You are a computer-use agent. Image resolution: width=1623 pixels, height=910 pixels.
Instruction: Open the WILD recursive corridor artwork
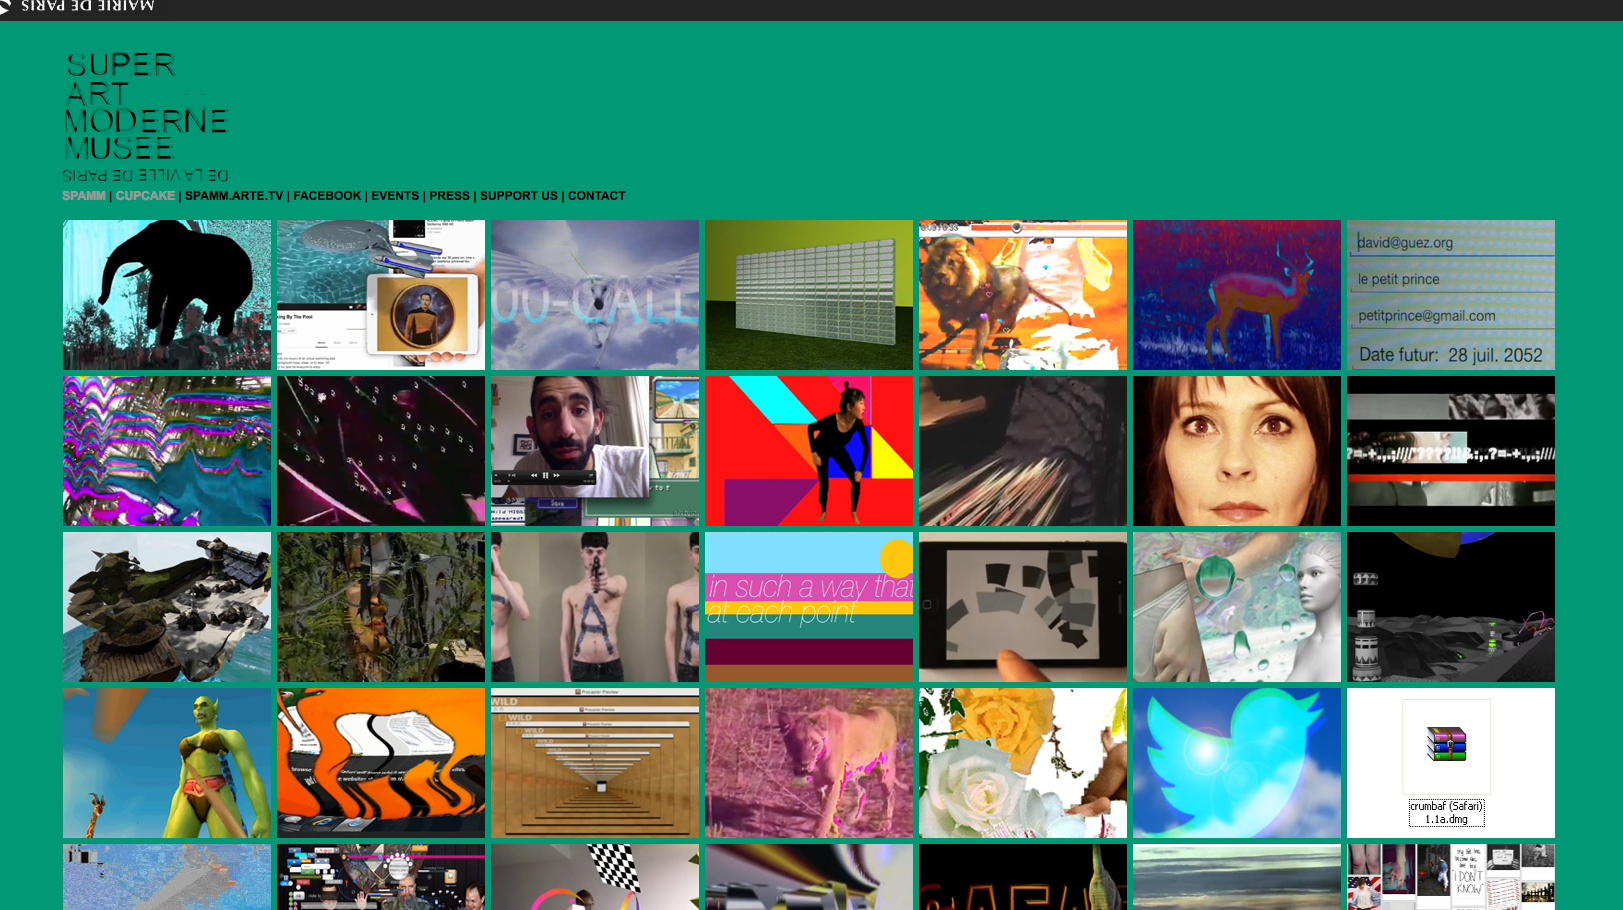pos(595,763)
